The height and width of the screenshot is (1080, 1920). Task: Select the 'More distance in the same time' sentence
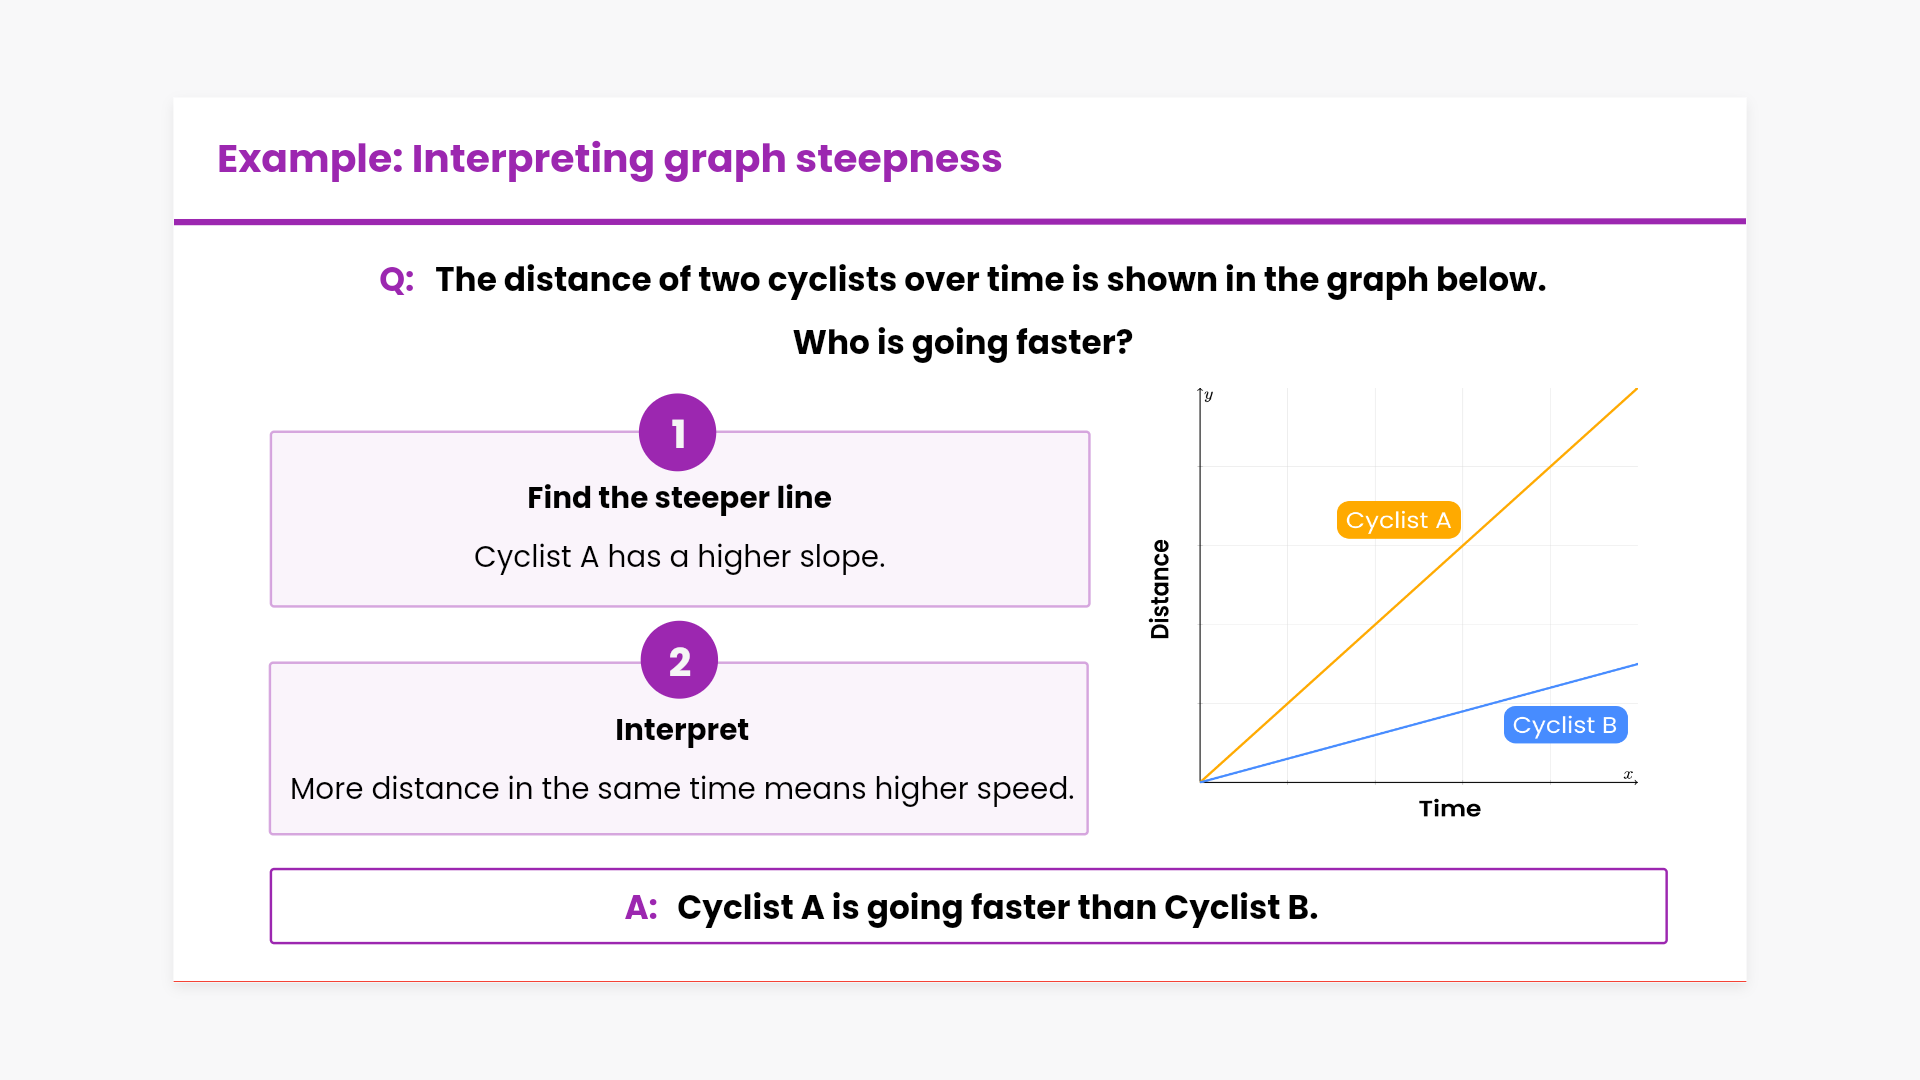coord(682,788)
